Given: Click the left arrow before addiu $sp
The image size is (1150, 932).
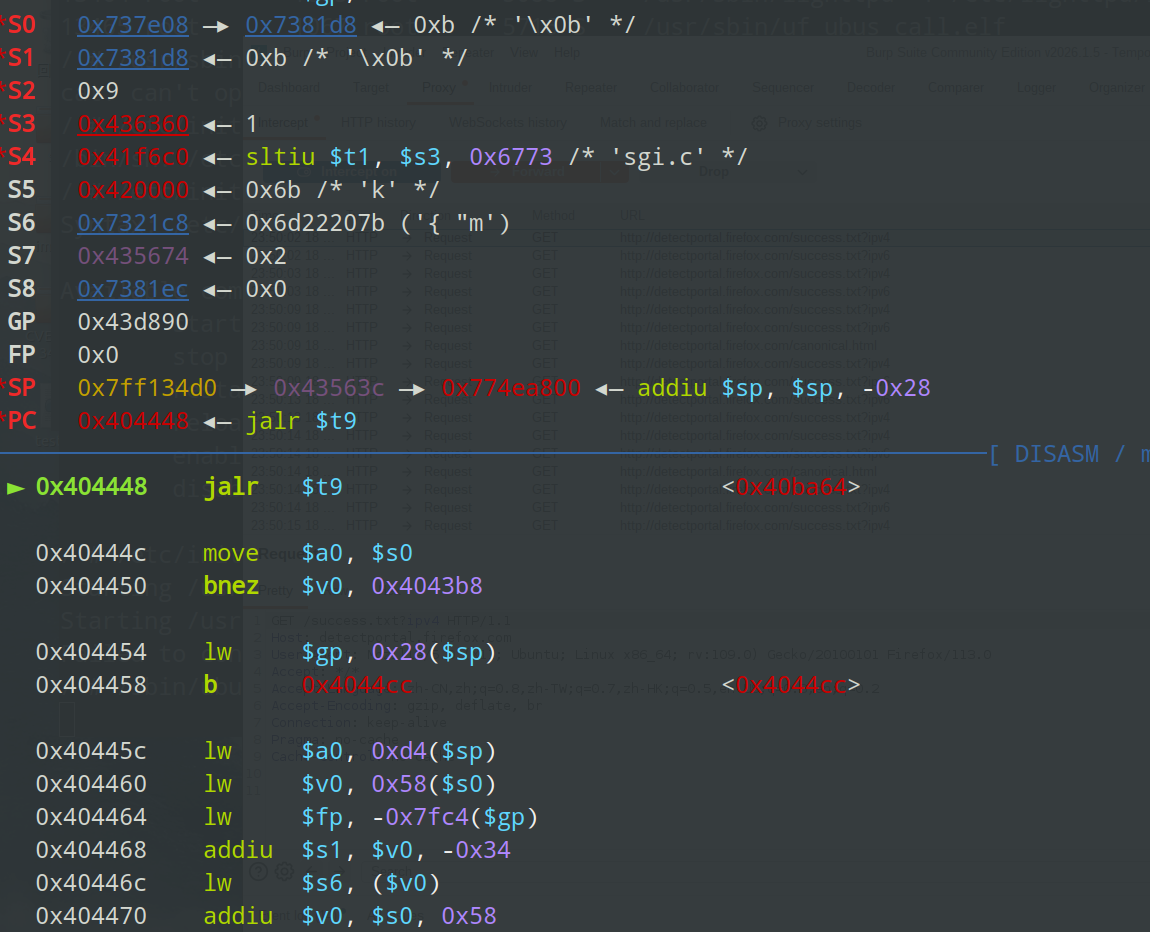Looking at the screenshot, I should tap(611, 388).
